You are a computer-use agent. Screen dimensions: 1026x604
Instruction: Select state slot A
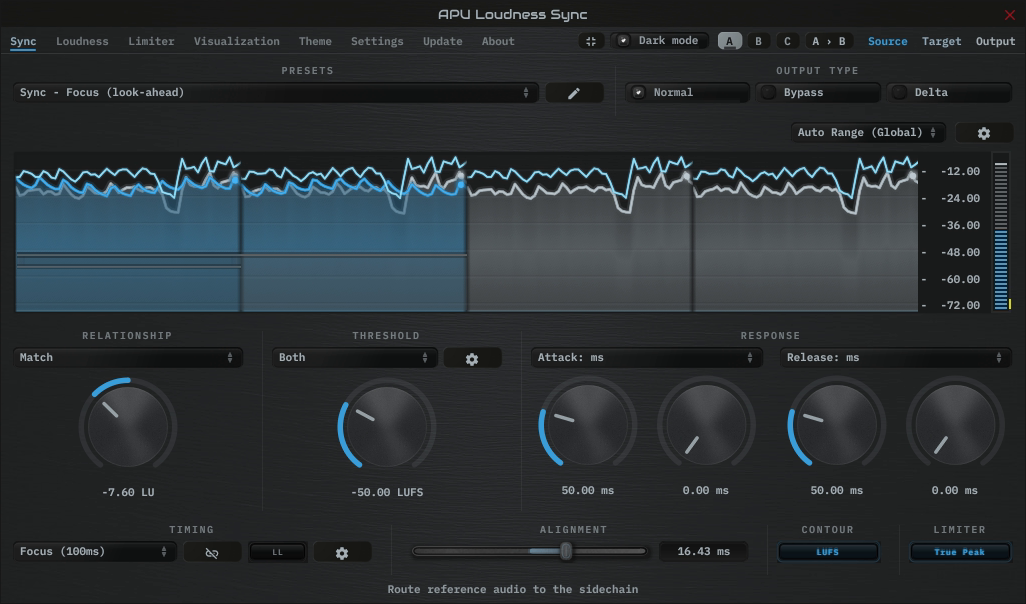[x=730, y=41]
